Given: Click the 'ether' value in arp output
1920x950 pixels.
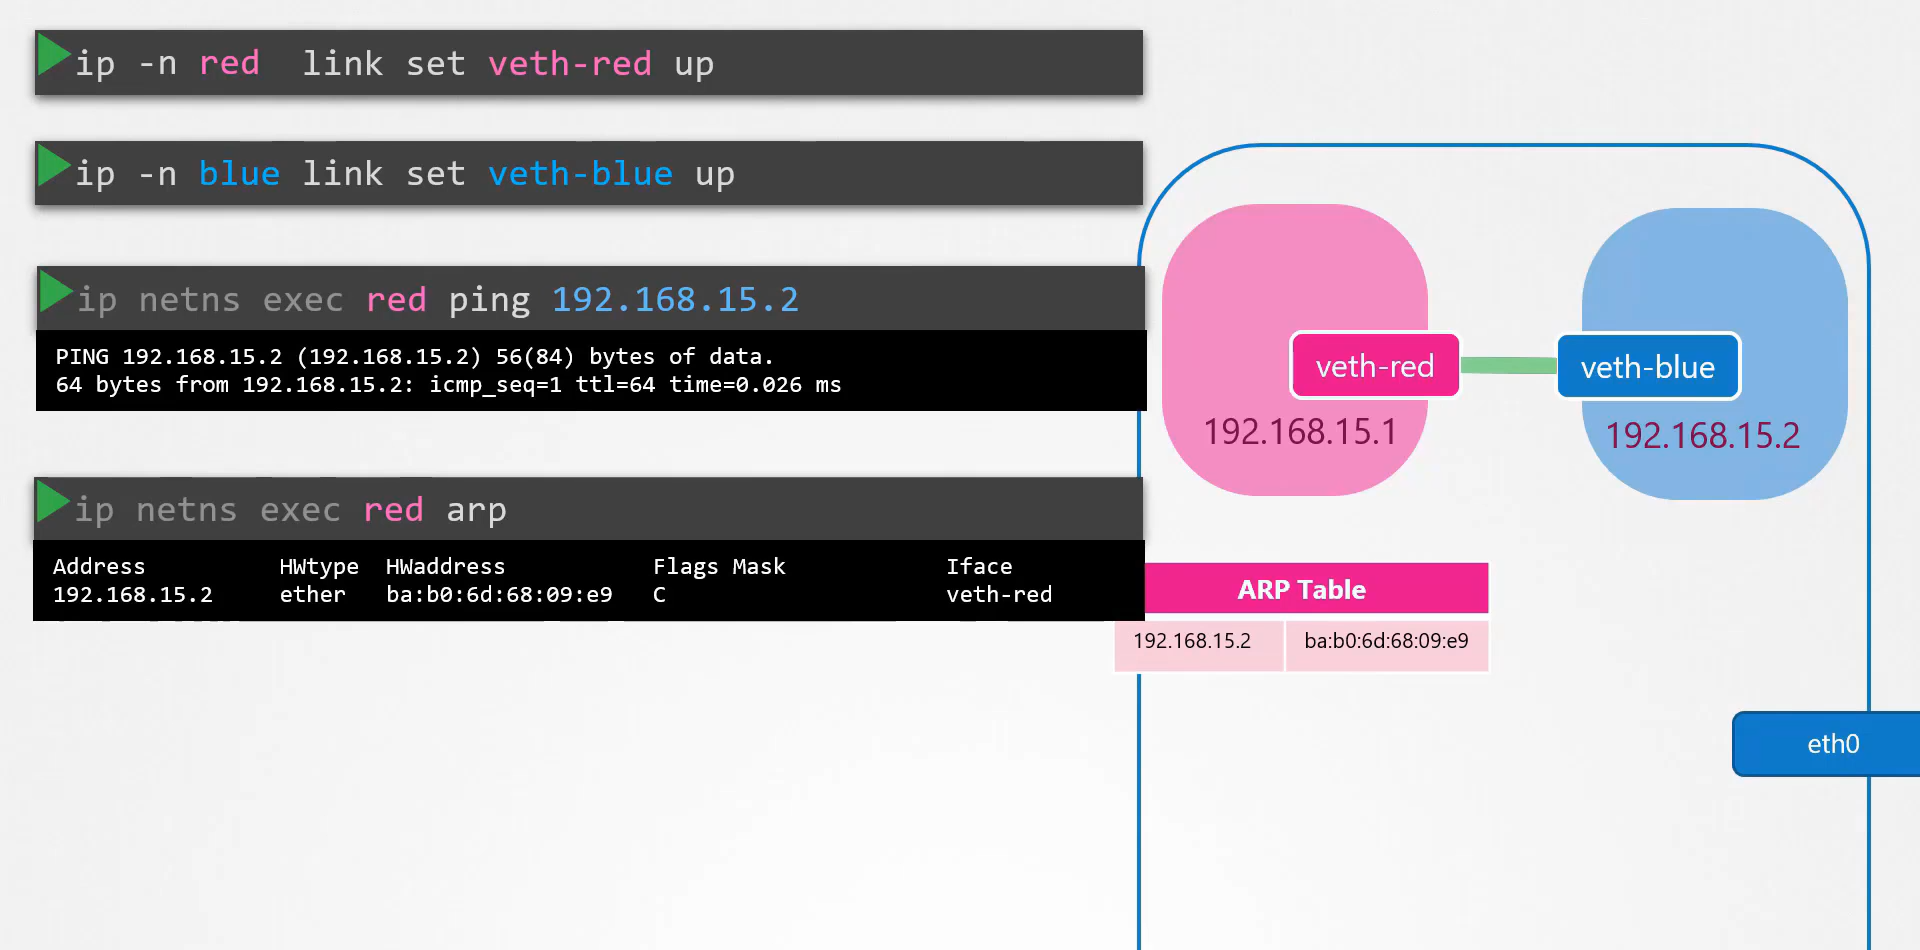Looking at the screenshot, I should [312, 595].
